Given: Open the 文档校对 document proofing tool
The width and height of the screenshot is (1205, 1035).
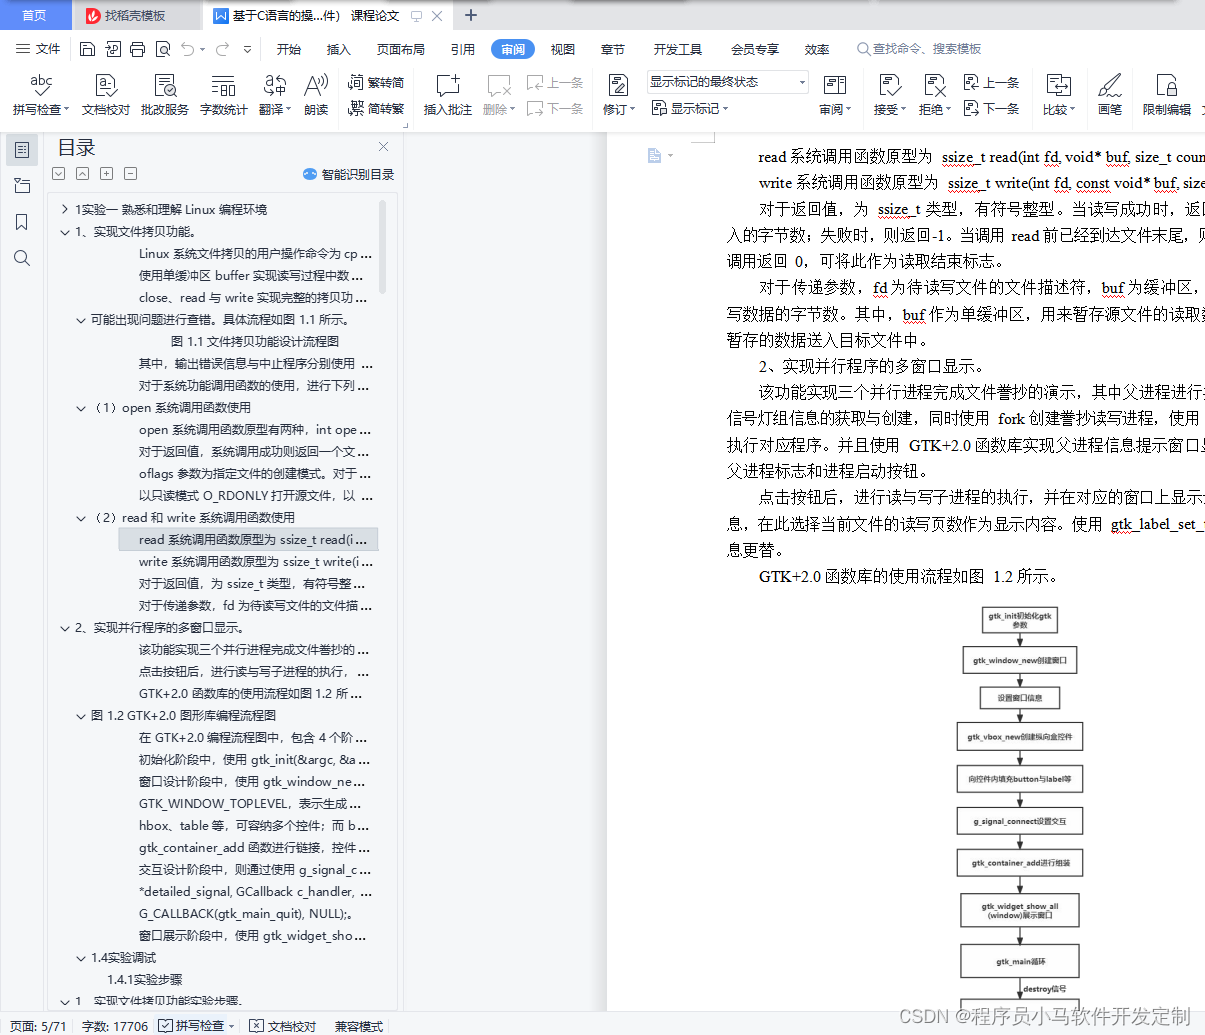Looking at the screenshot, I should (105, 95).
